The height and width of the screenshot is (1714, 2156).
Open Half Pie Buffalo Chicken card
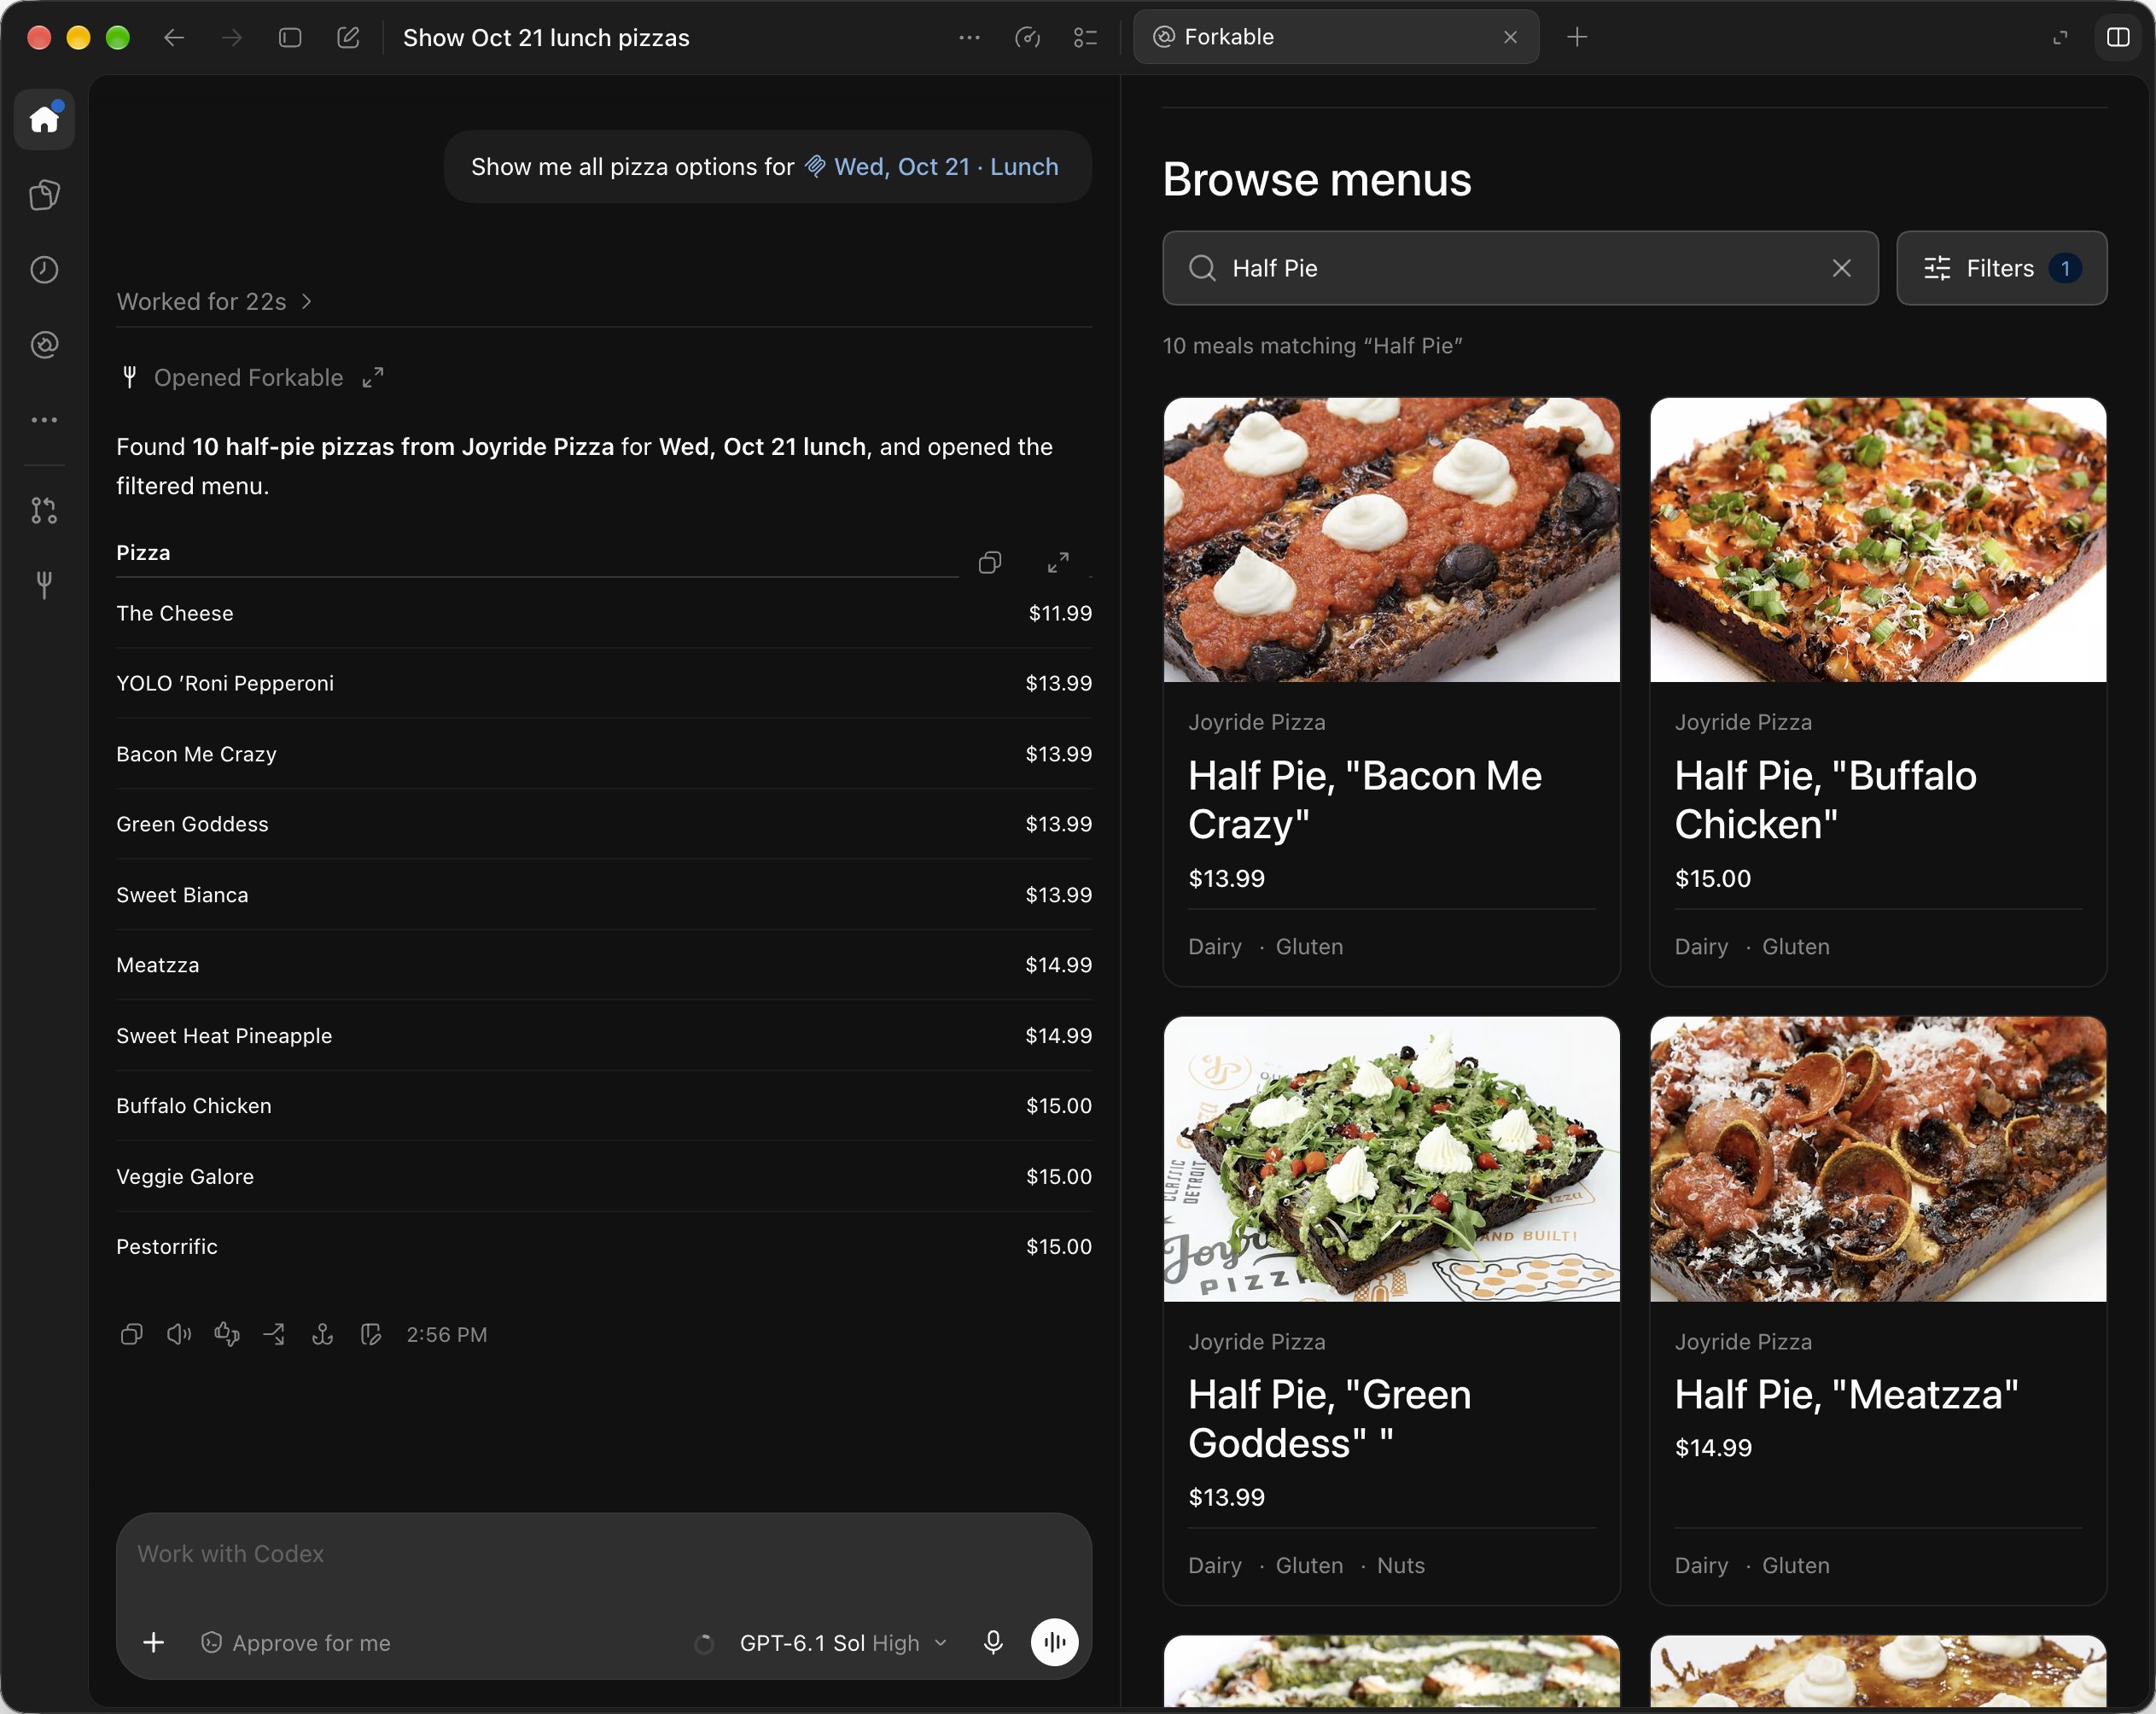[1878, 691]
